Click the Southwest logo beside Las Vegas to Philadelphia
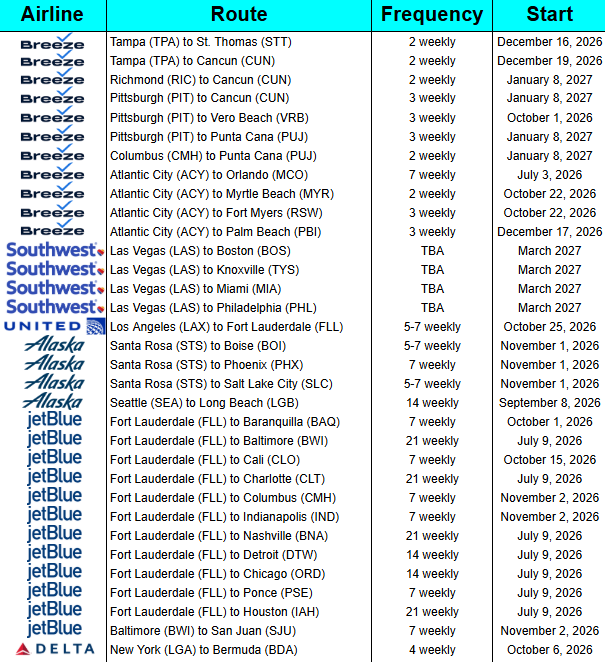605x662 pixels. pyautogui.click(x=55, y=307)
